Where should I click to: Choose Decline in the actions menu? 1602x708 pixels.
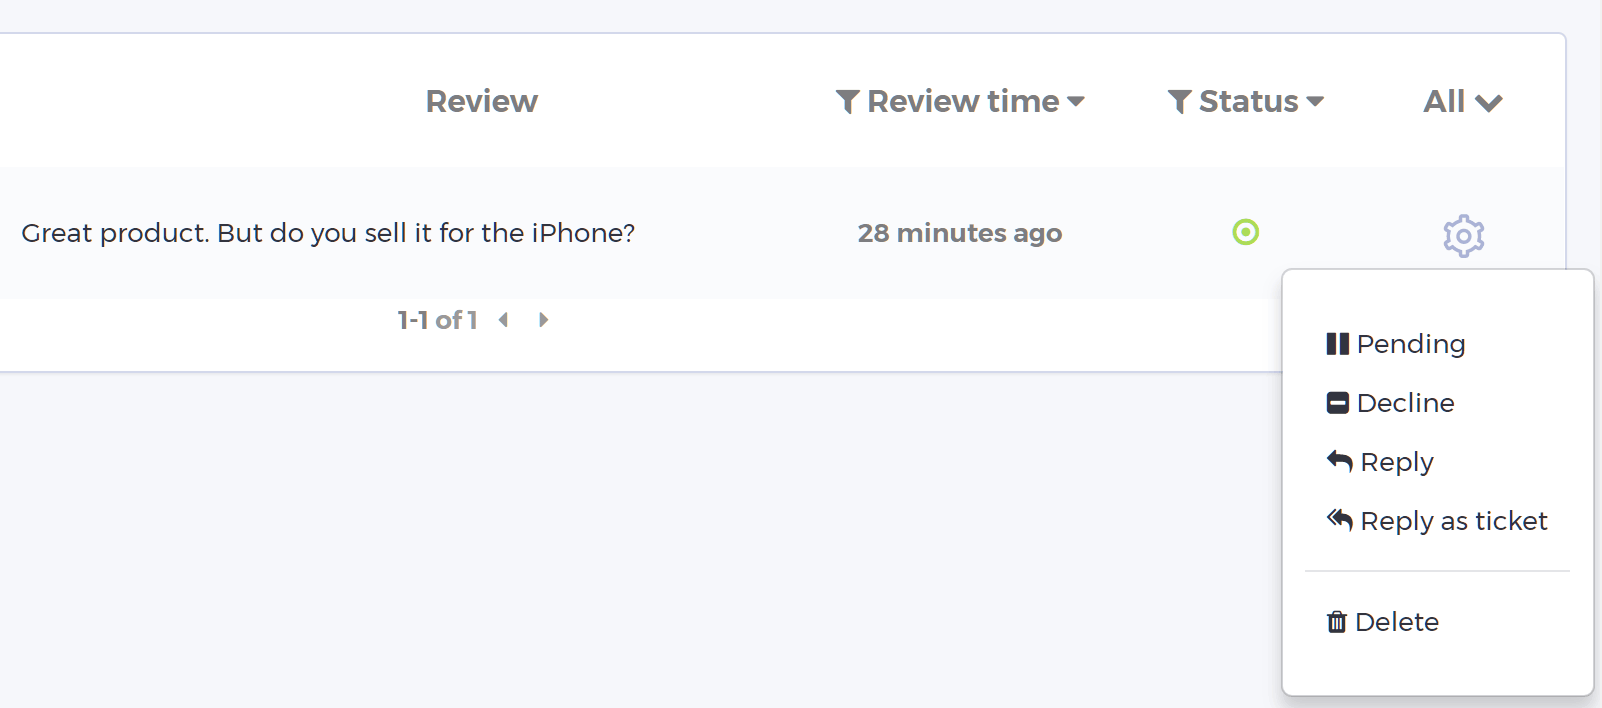1405,403
